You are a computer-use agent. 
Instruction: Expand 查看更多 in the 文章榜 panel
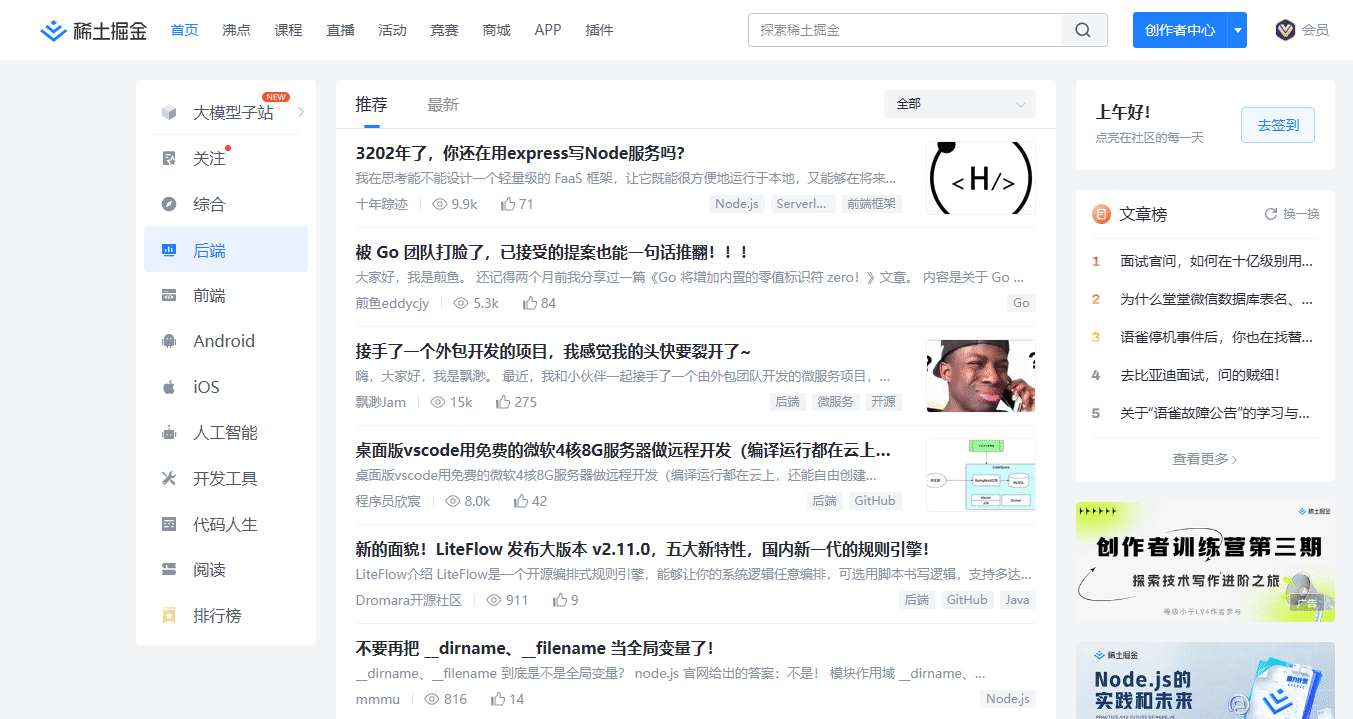coord(1205,459)
